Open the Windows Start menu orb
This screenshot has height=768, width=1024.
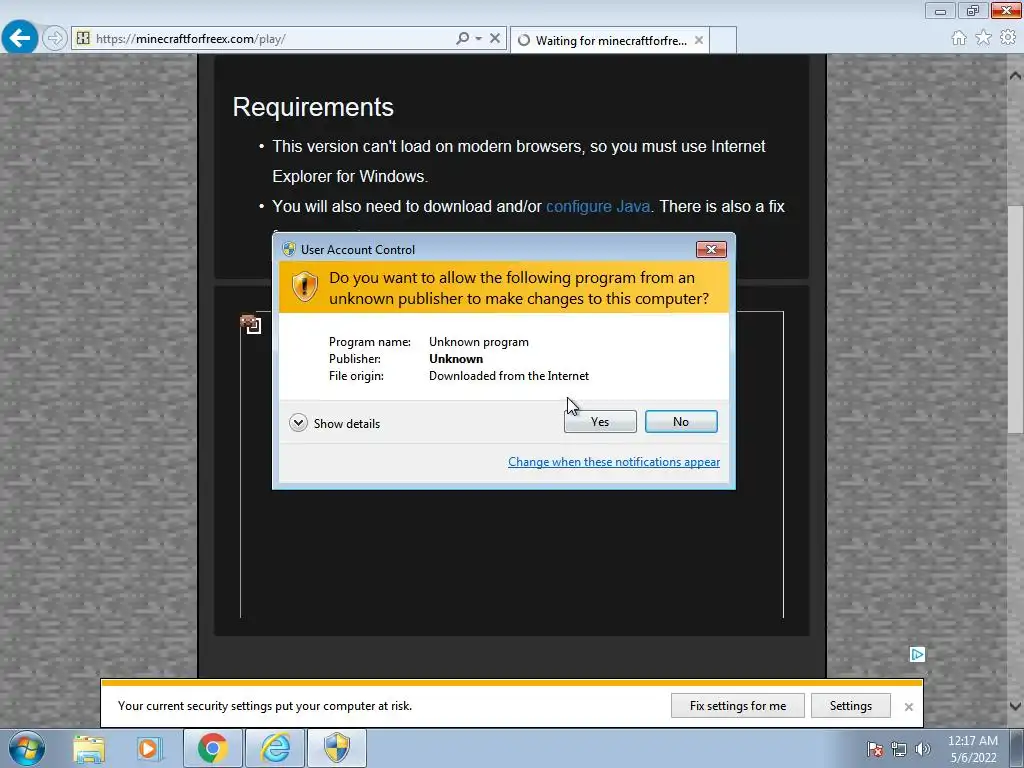point(27,748)
